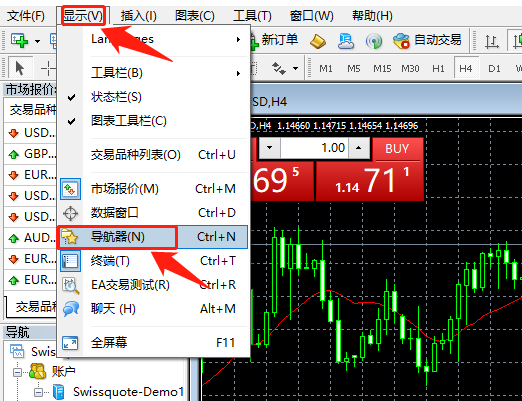522x401 pixels.
Task: Click the navigator root Swis icon
Action: [x=17, y=351]
